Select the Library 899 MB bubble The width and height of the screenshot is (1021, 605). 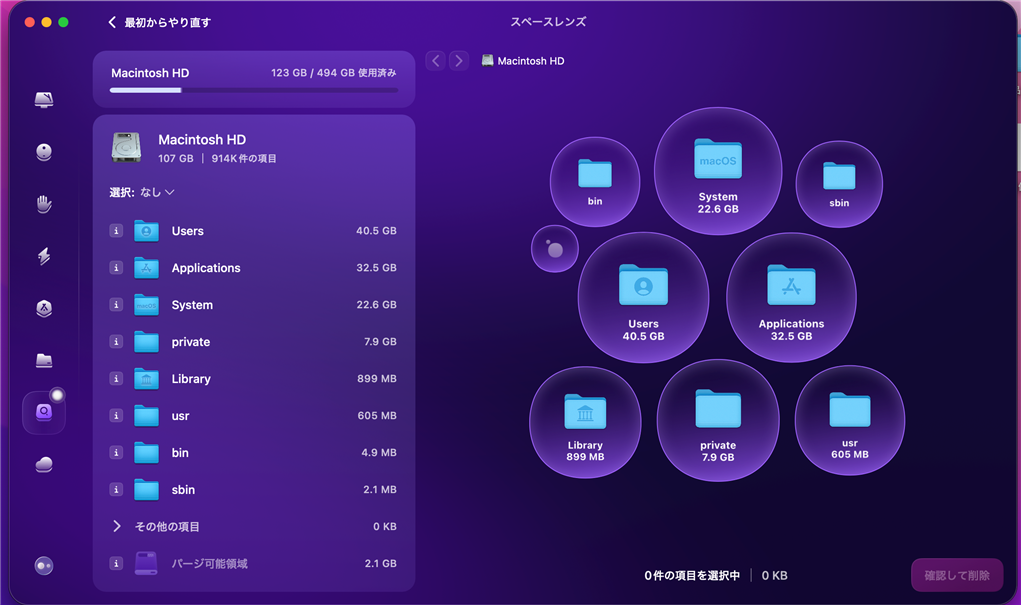coord(585,423)
